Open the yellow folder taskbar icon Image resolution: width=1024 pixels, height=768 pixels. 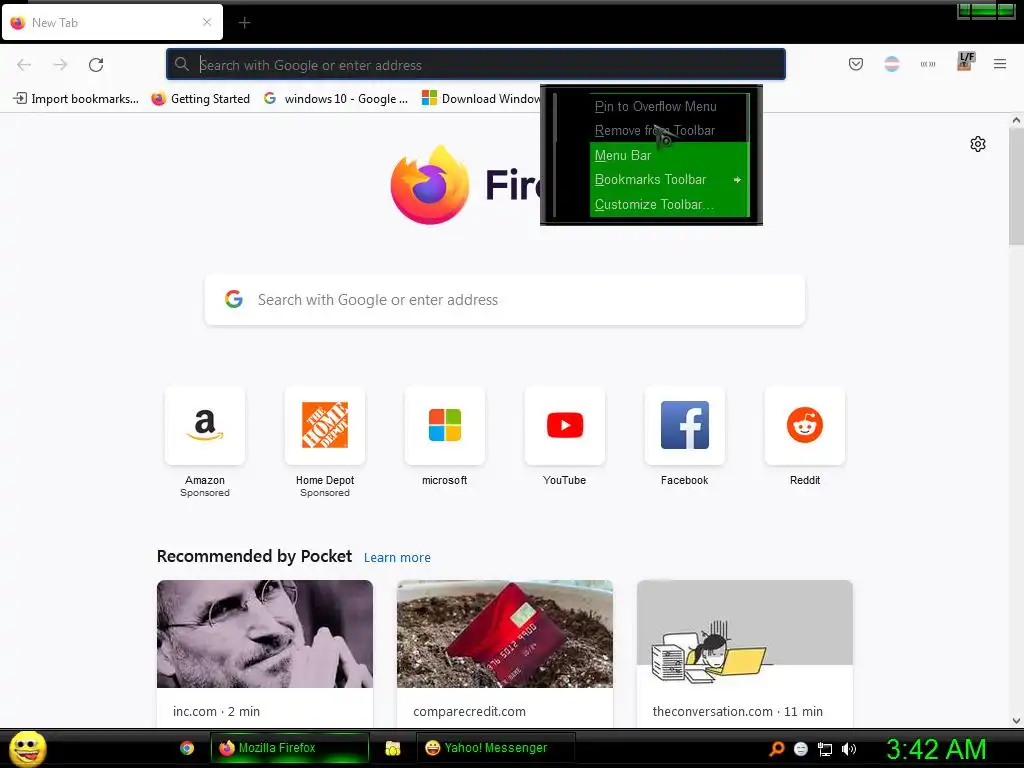392,748
